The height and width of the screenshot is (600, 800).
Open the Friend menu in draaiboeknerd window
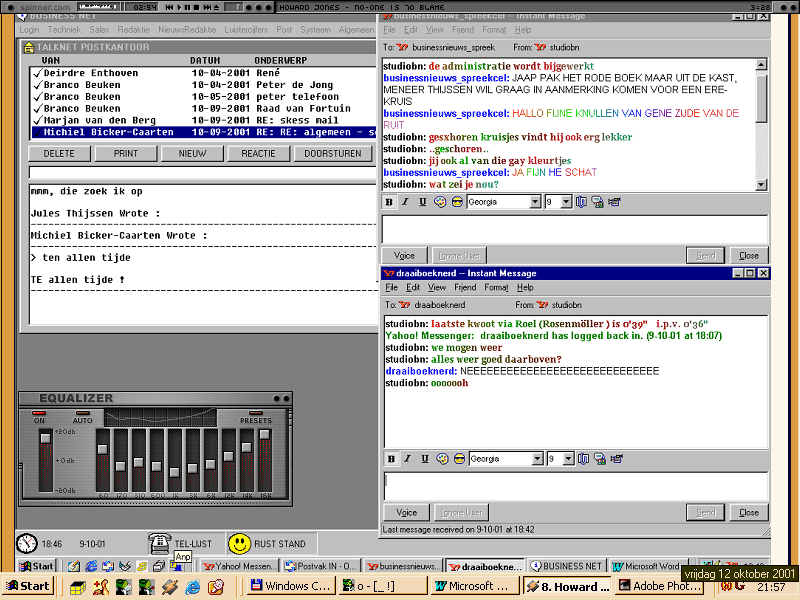pyautogui.click(x=465, y=287)
